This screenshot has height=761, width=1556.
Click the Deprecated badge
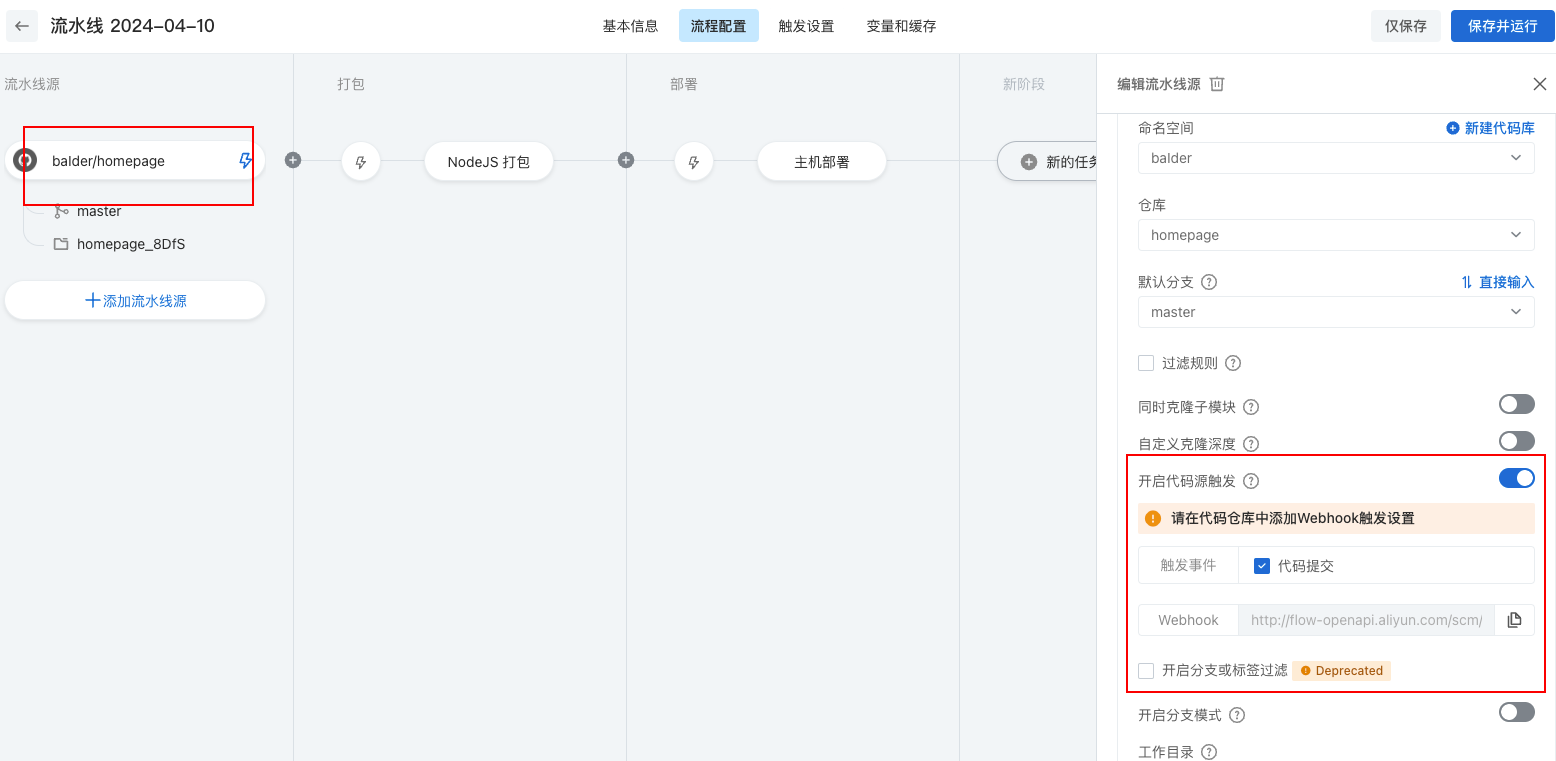pos(1341,671)
